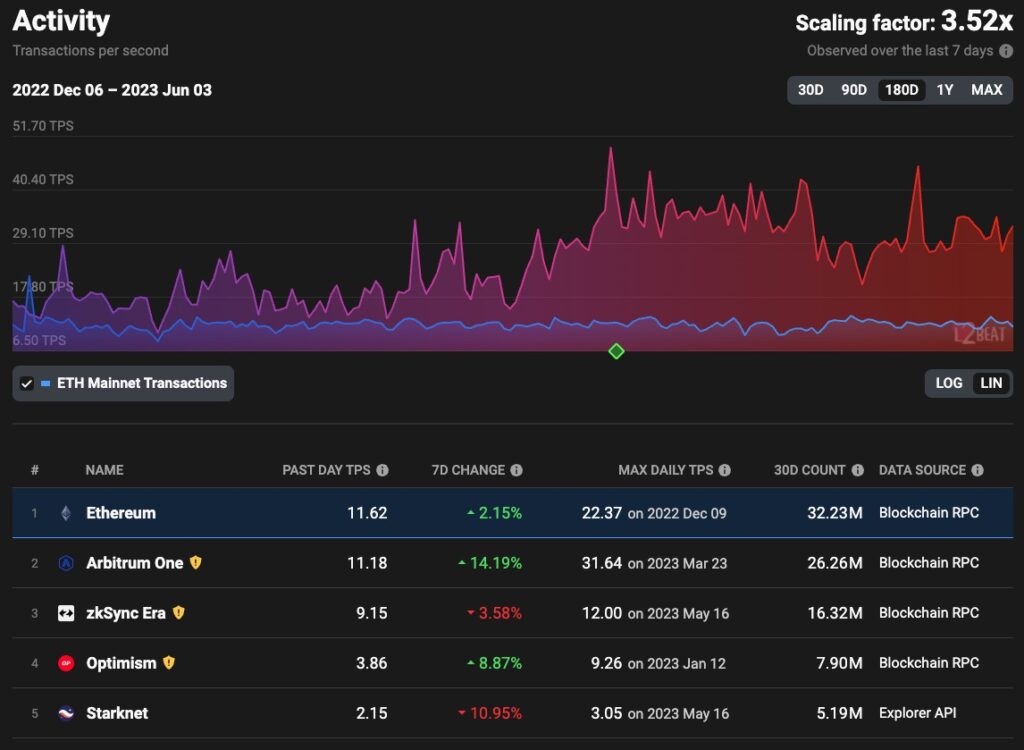This screenshot has width=1024, height=750.
Task: Click the green diamond marker on chart
Action: click(x=616, y=351)
